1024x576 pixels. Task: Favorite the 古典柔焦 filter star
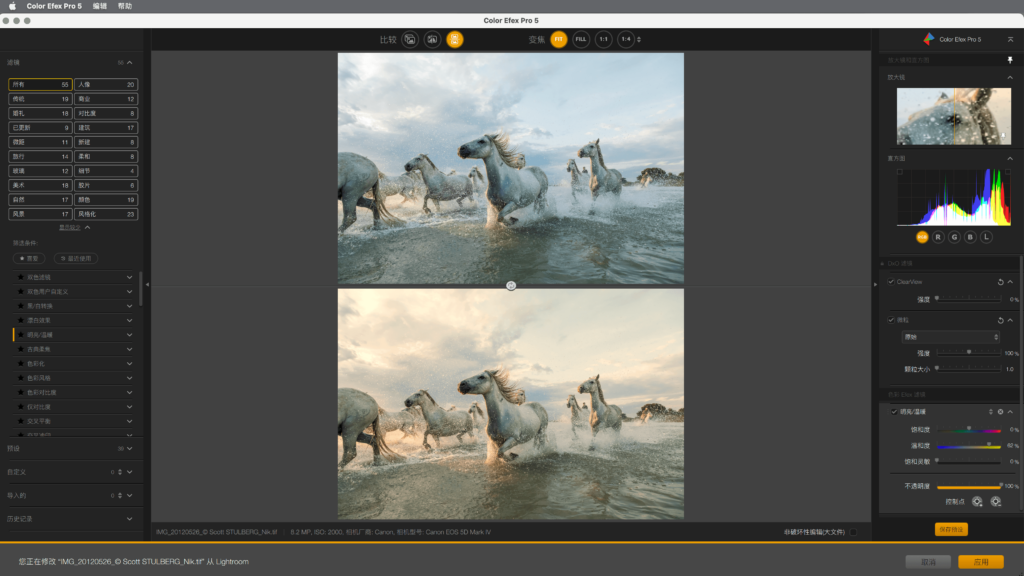click(21, 349)
